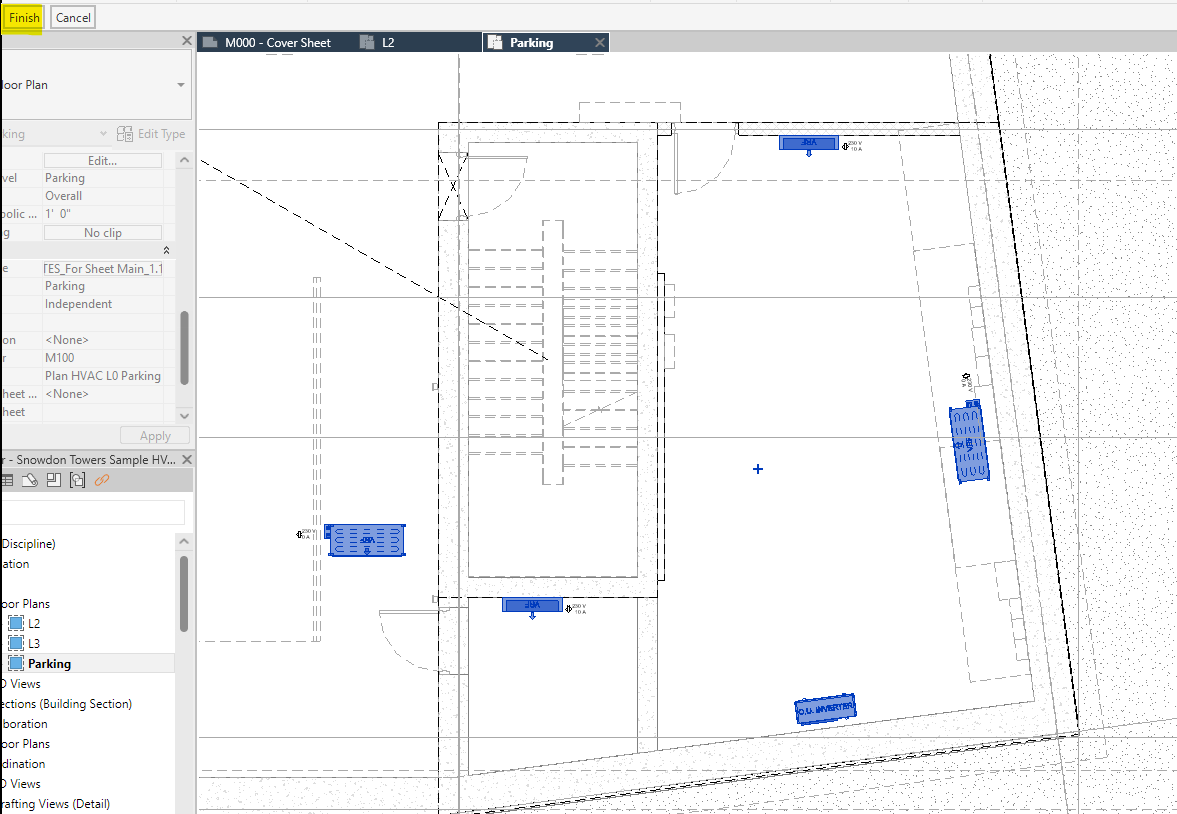Click the bracketed shapes icon in browser toolbar
Image resolution: width=1177 pixels, height=814 pixels.
pos(77,480)
